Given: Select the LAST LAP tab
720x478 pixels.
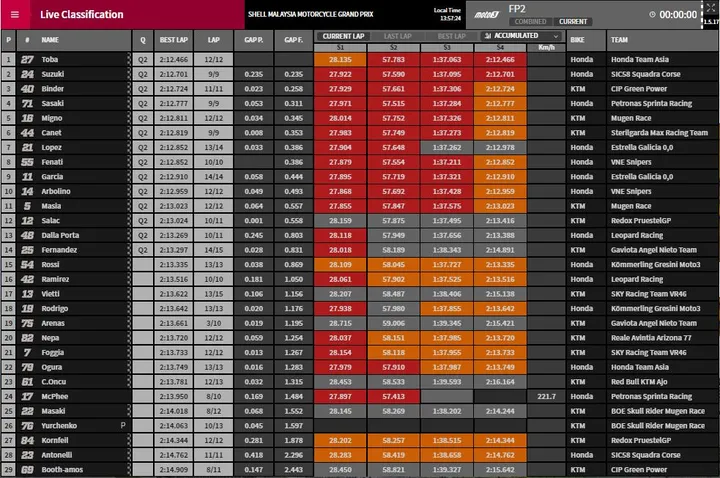Looking at the screenshot, I should [398, 36].
